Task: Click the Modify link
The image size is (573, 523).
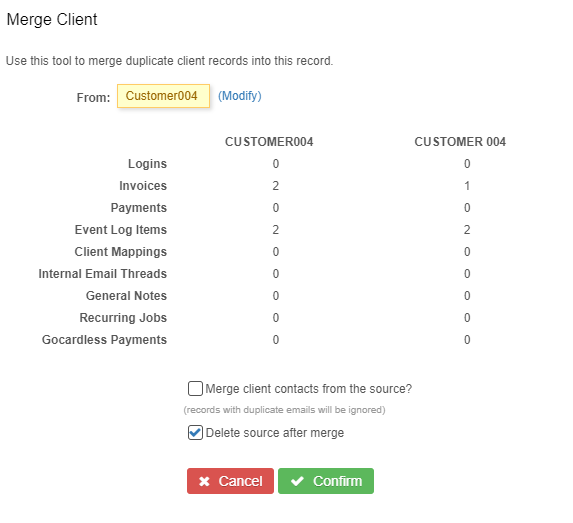Action: [x=240, y=96]
